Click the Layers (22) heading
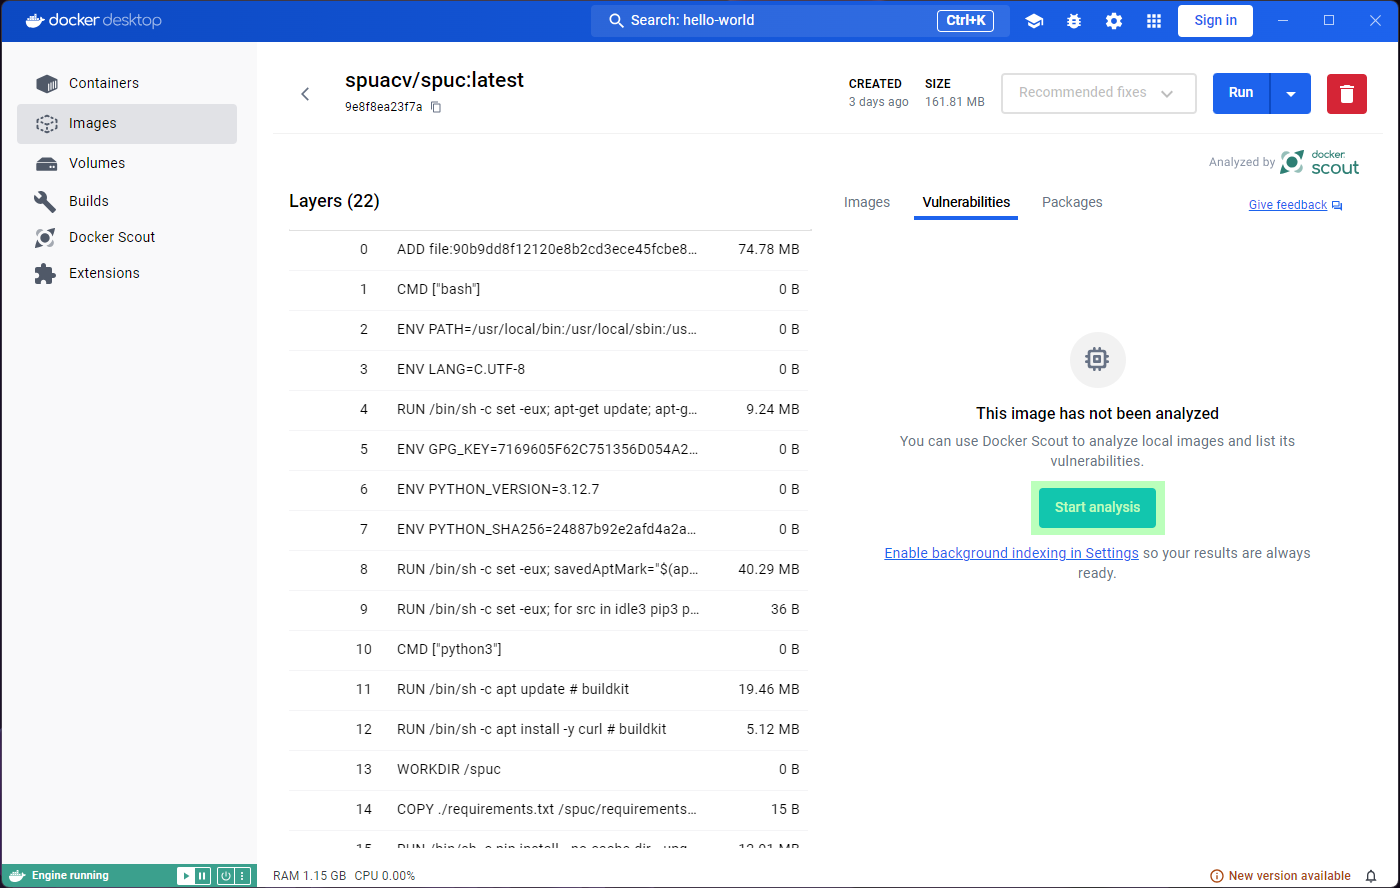This screenshot has width=1400, height=888. 334,201
